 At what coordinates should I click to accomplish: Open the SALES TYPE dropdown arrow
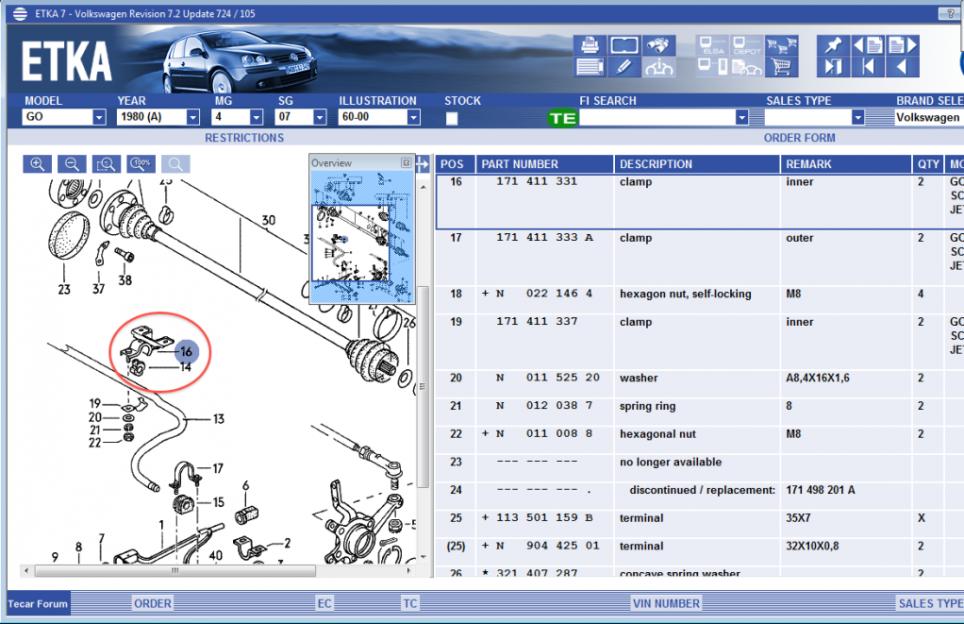858,117
